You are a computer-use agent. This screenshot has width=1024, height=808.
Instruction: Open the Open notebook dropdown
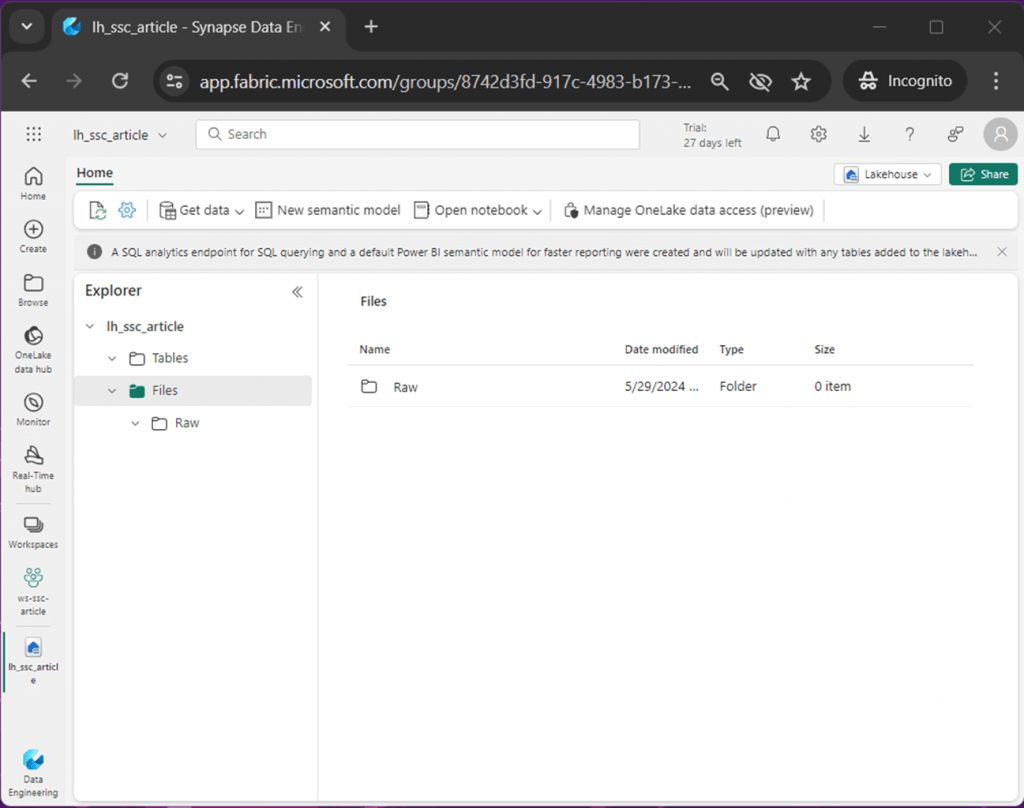[478, 210]
